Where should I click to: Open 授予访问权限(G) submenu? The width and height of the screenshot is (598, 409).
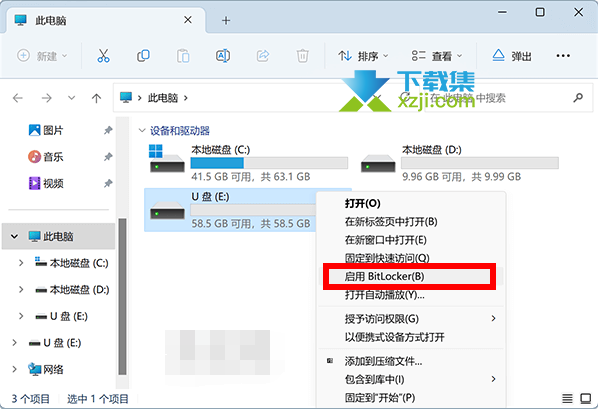[x=411, y=319]
